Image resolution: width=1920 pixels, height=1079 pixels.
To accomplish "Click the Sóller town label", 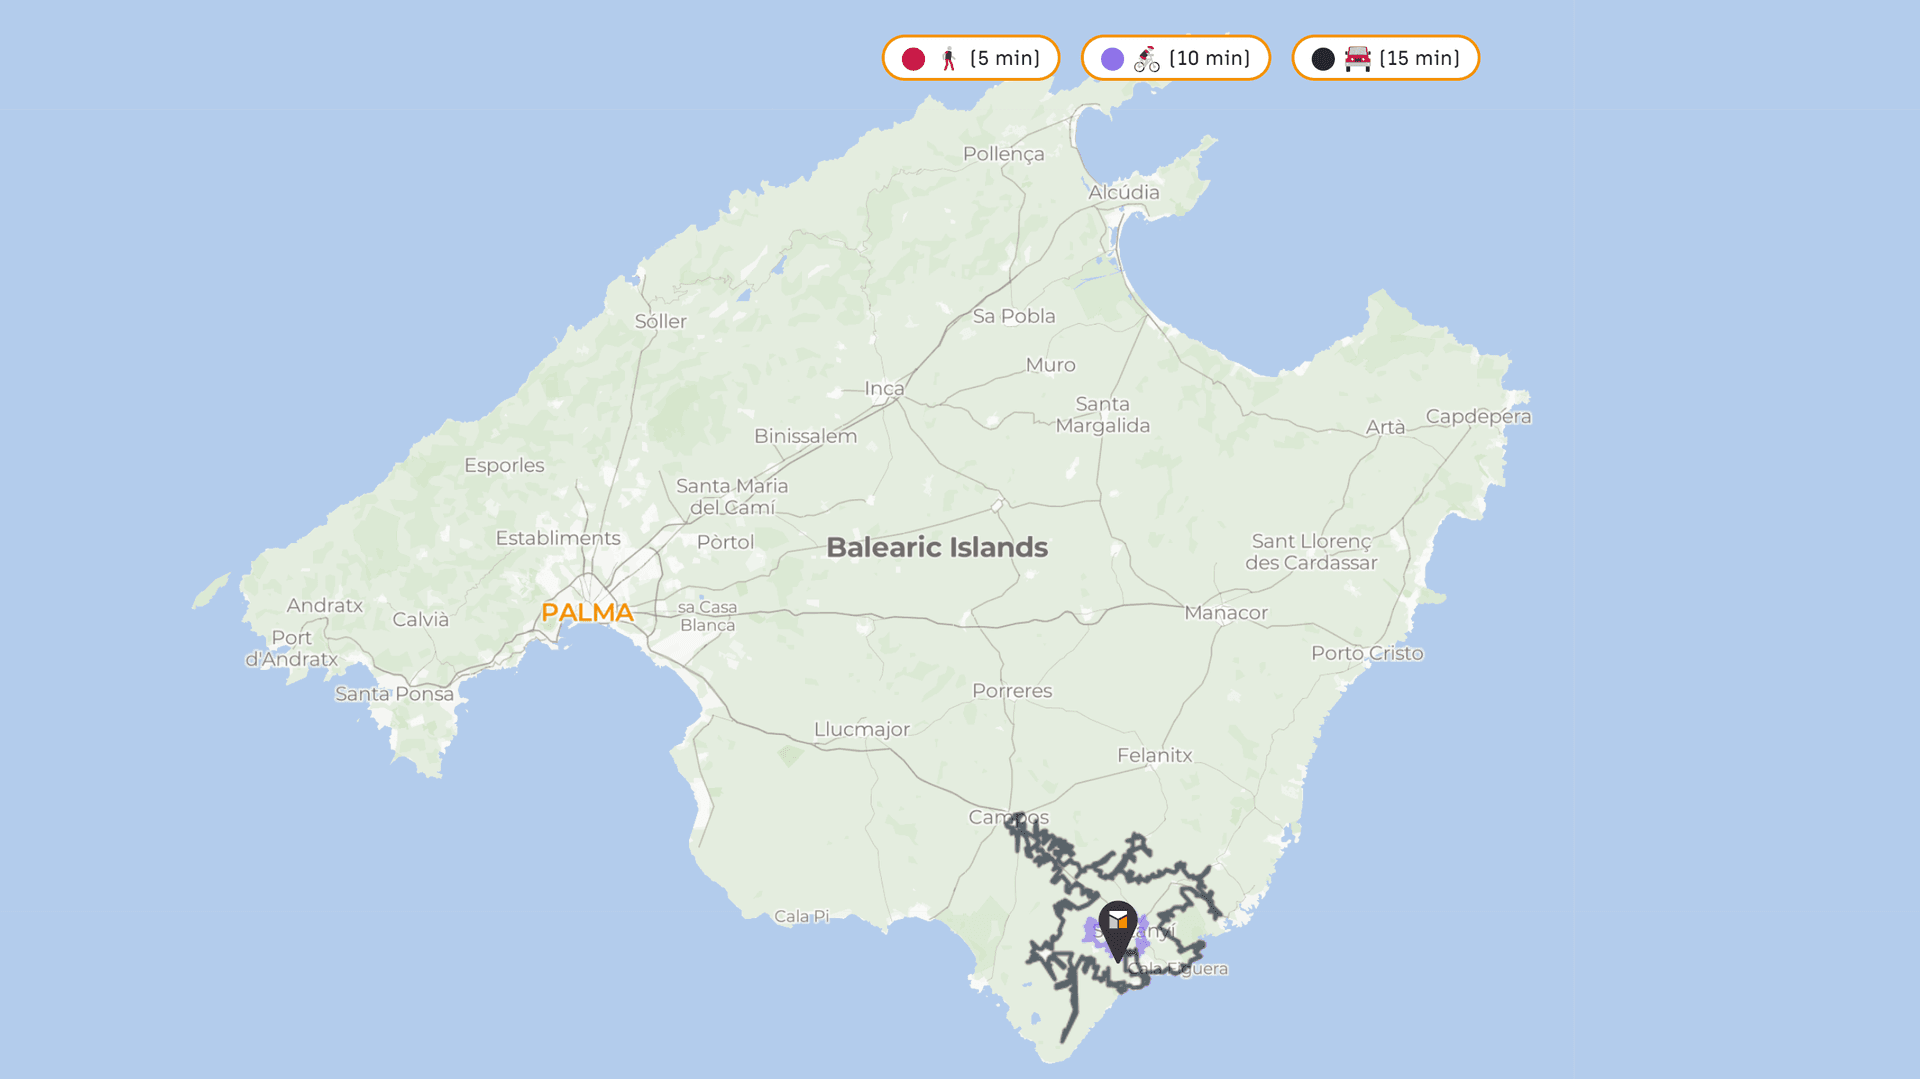I will coord(660,321).
